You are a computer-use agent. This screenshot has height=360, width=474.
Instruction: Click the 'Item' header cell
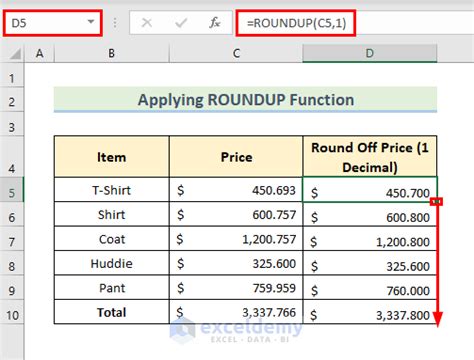click(x=112, y=156)
